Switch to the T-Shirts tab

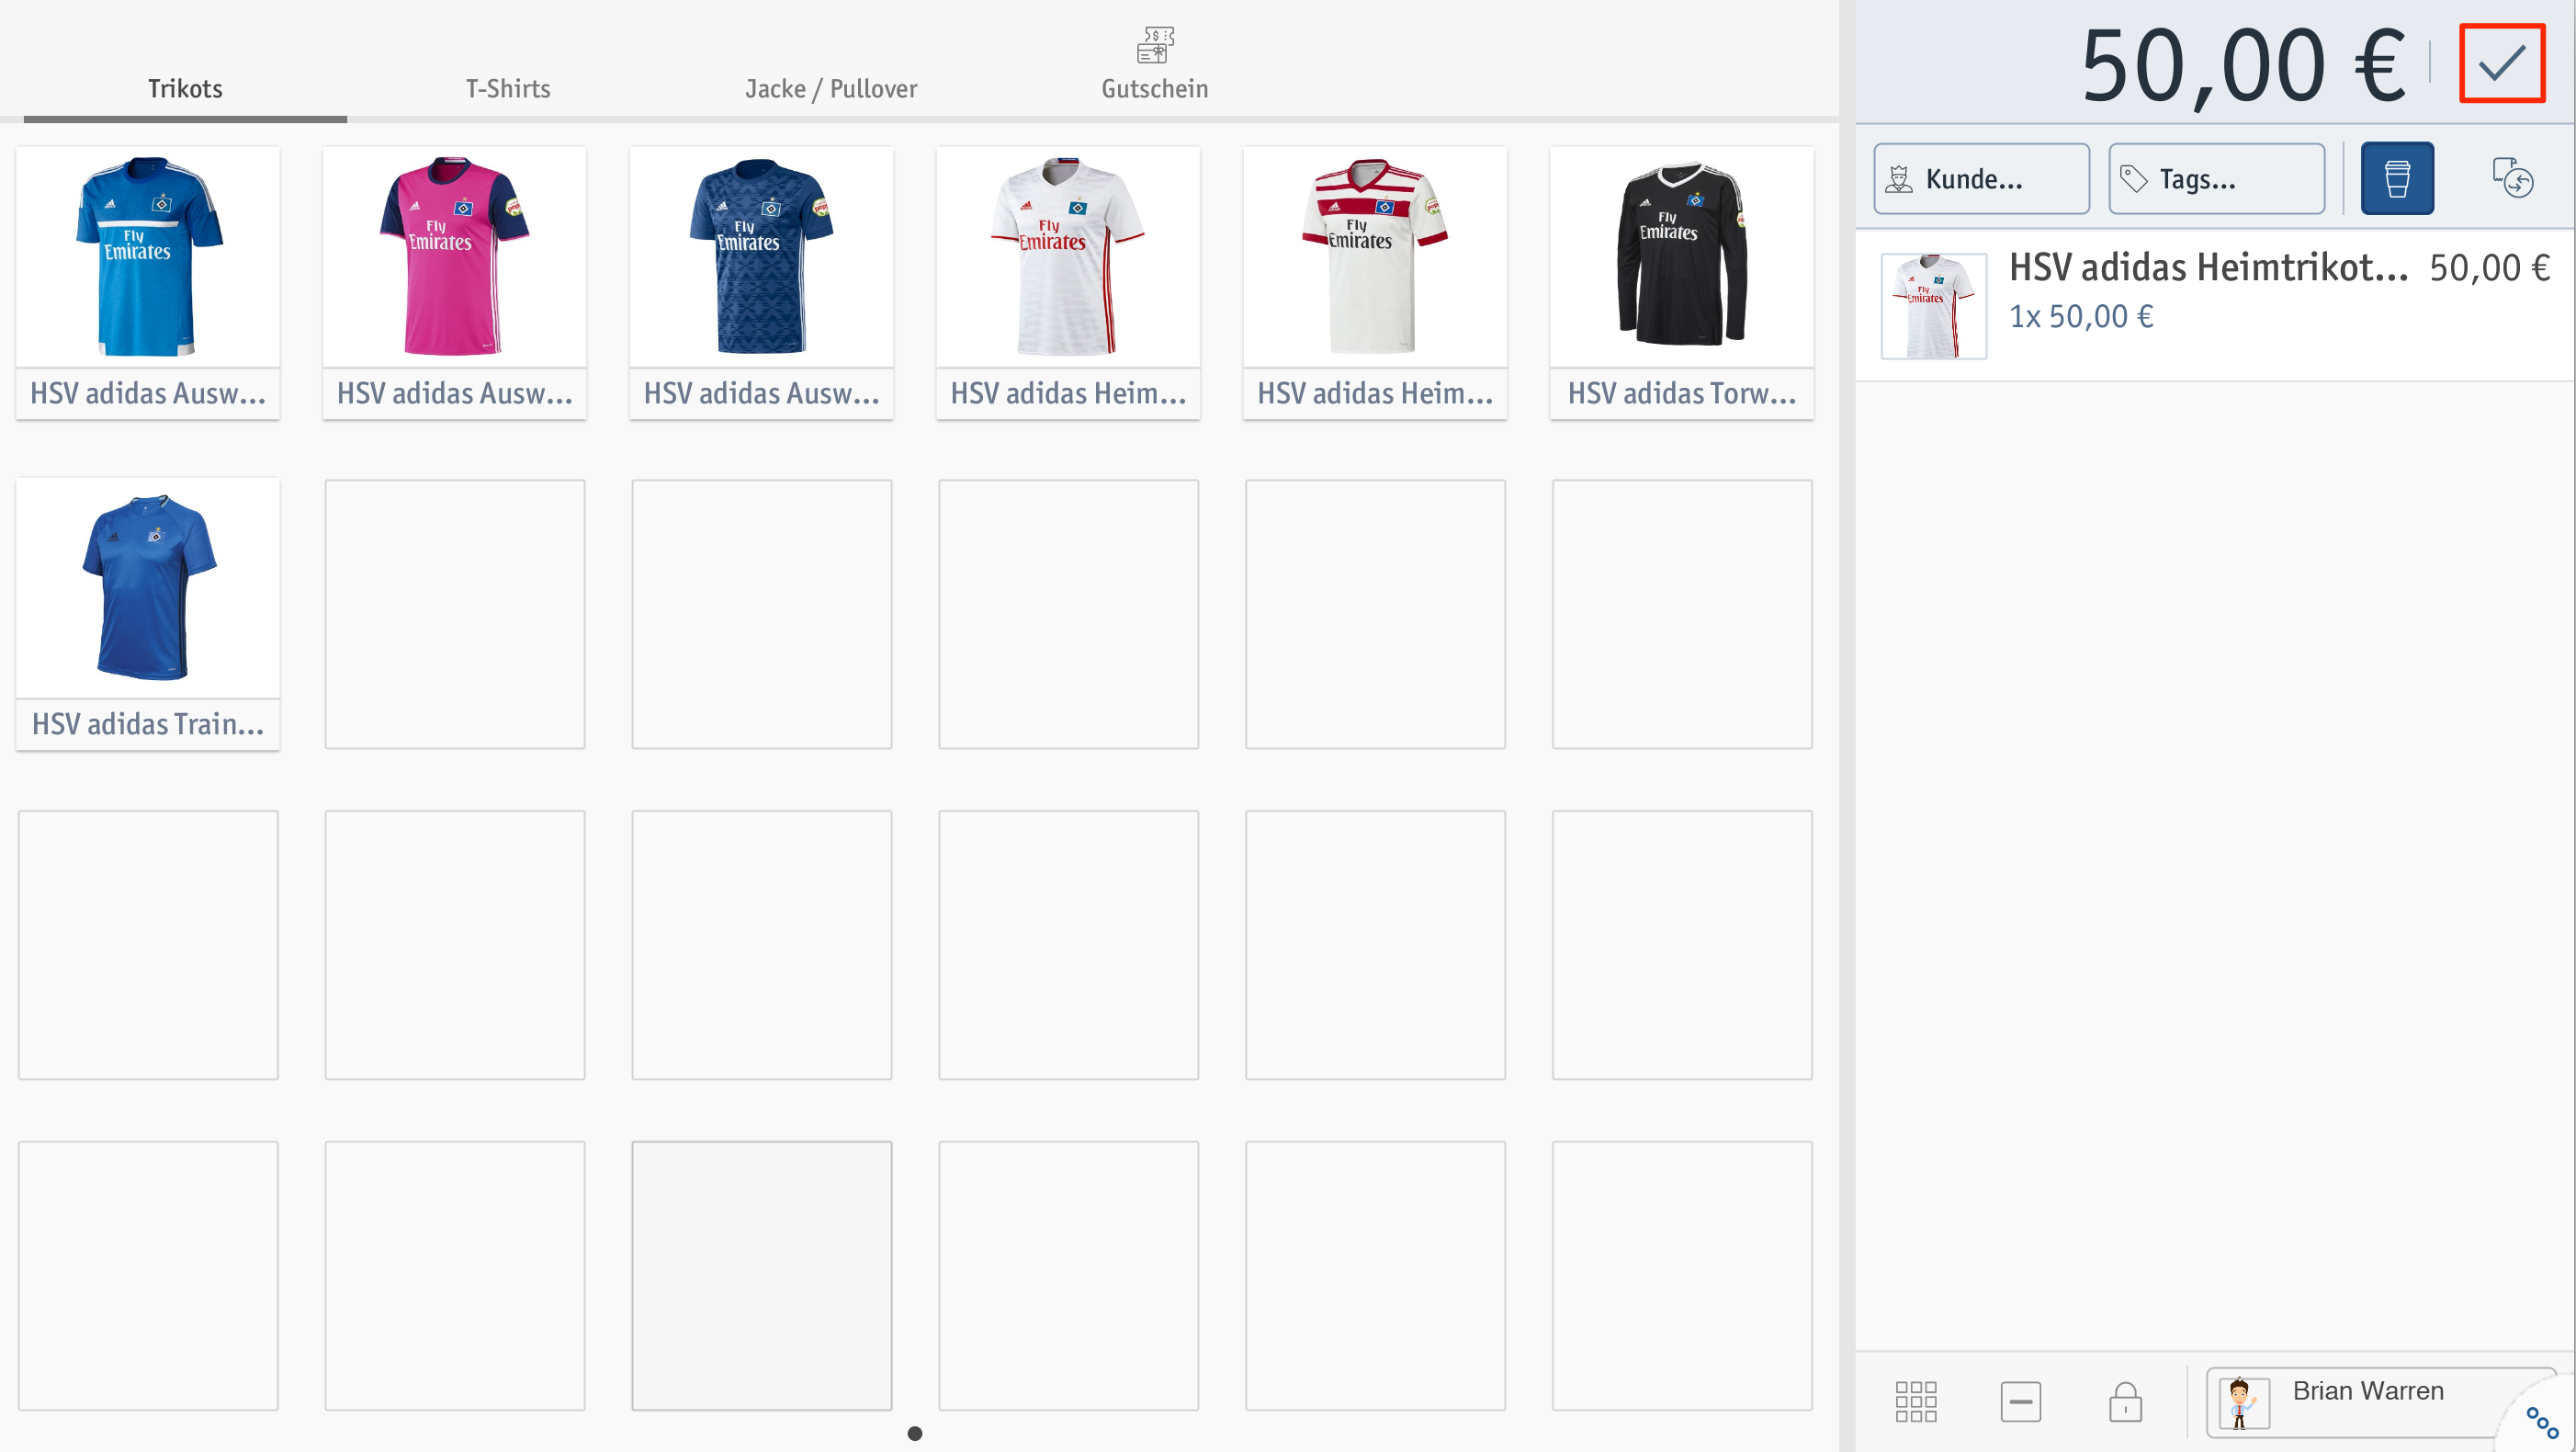click(508, 89)
